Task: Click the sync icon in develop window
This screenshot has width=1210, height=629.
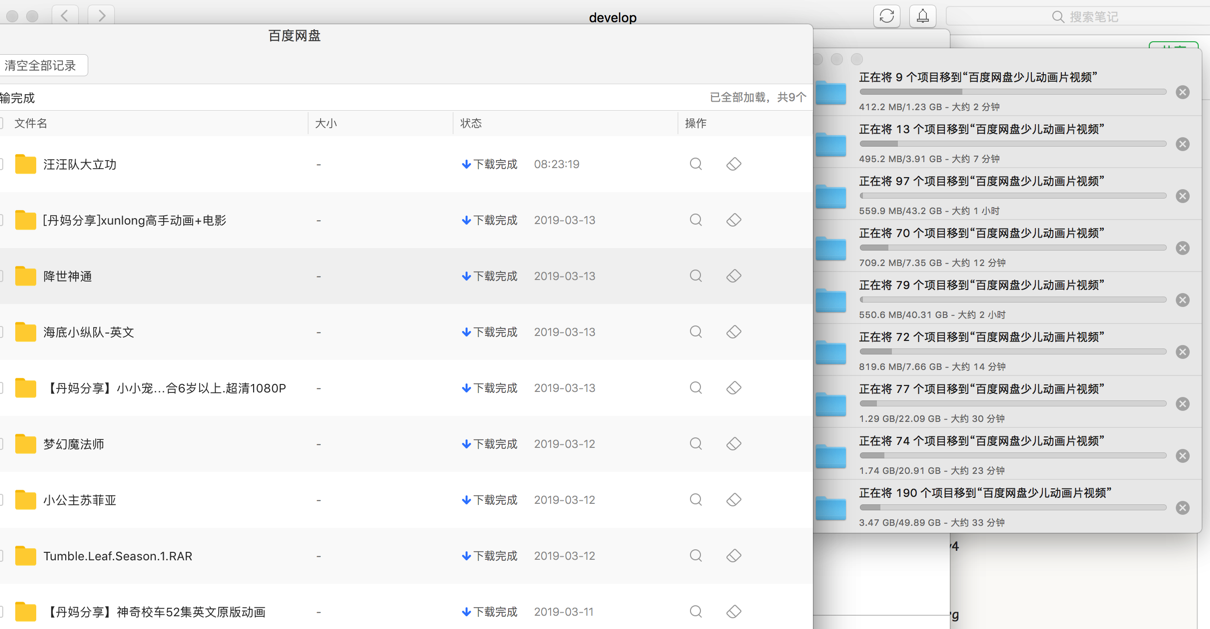Action: [x=887, y=16]
